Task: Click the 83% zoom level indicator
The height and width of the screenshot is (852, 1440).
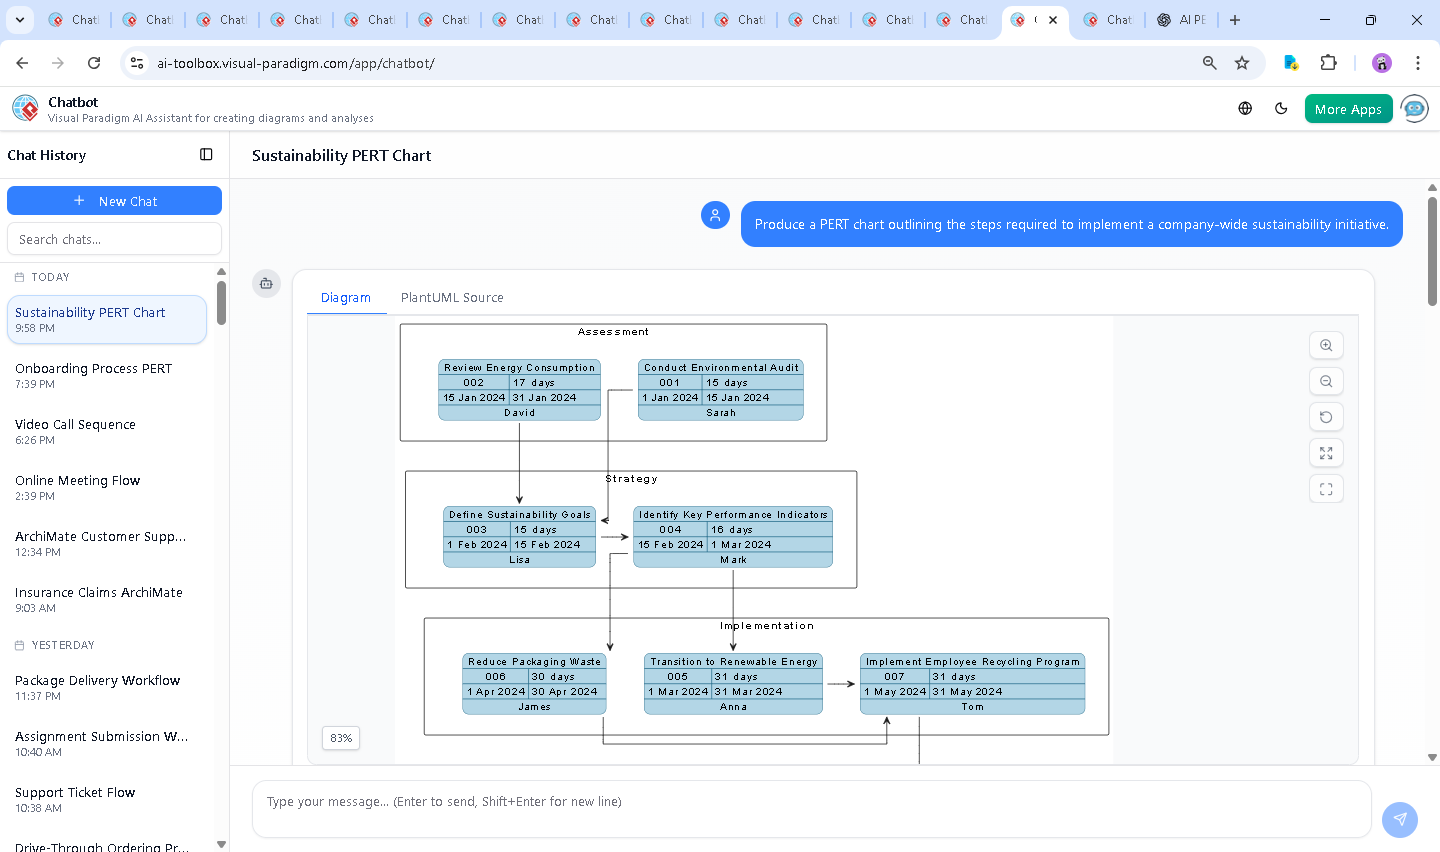Action: point(341,738)
